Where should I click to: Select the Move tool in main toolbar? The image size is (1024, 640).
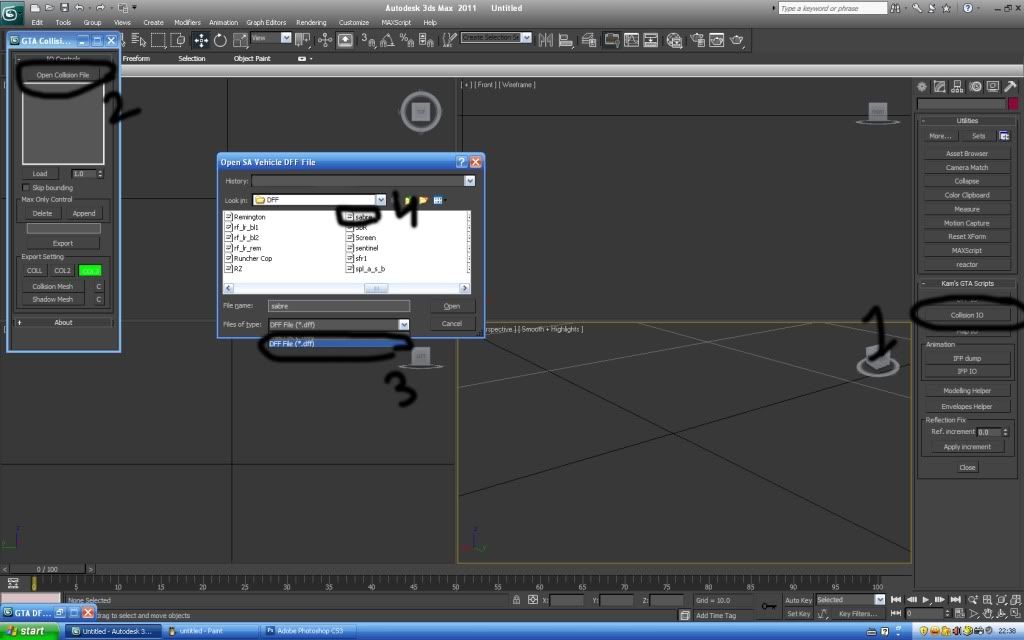click(x=200, y=40)
